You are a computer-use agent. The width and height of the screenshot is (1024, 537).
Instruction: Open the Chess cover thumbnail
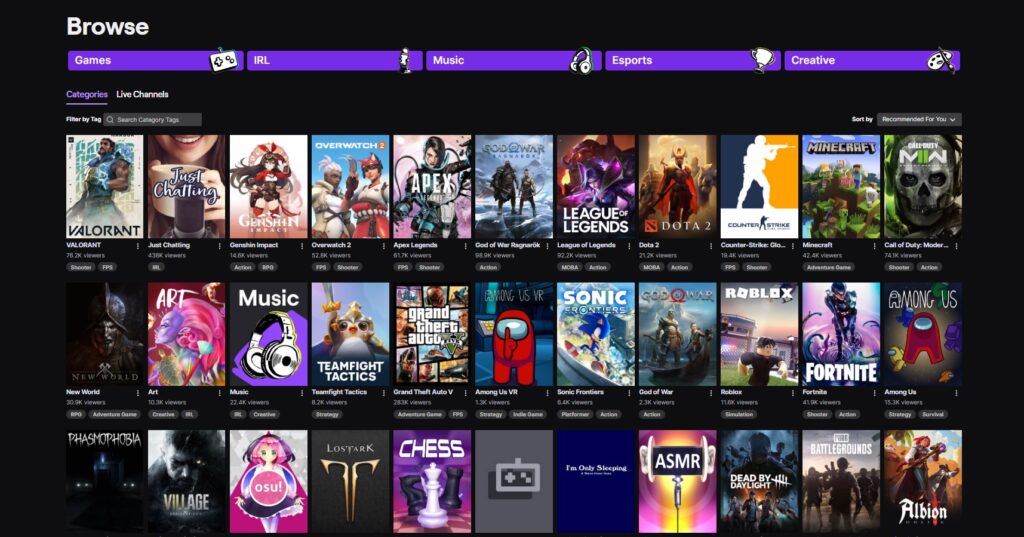coord(432,481)
